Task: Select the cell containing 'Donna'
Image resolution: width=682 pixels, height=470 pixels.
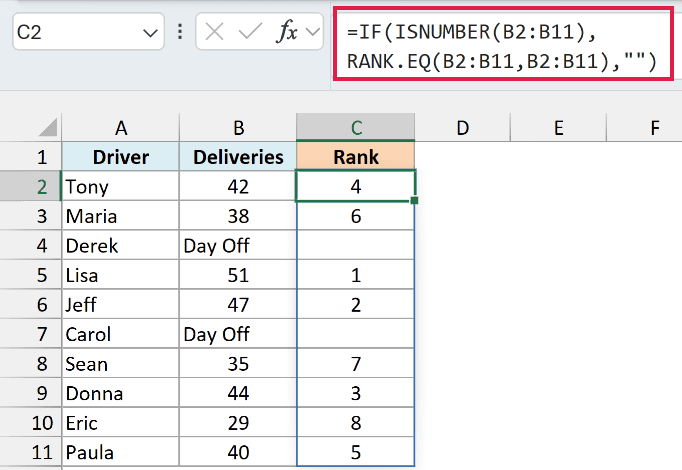Action: pyautogui.click(x=120, y=393)
